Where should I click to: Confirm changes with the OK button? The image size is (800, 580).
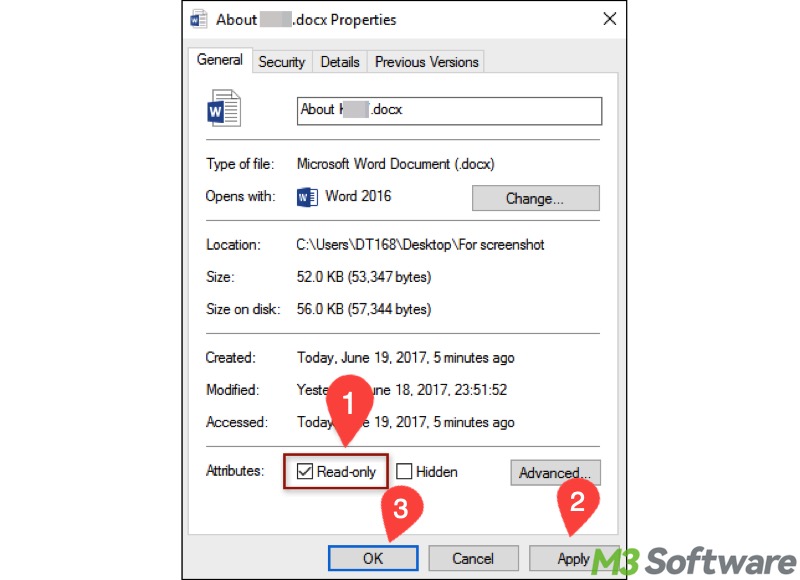[373, 558]
